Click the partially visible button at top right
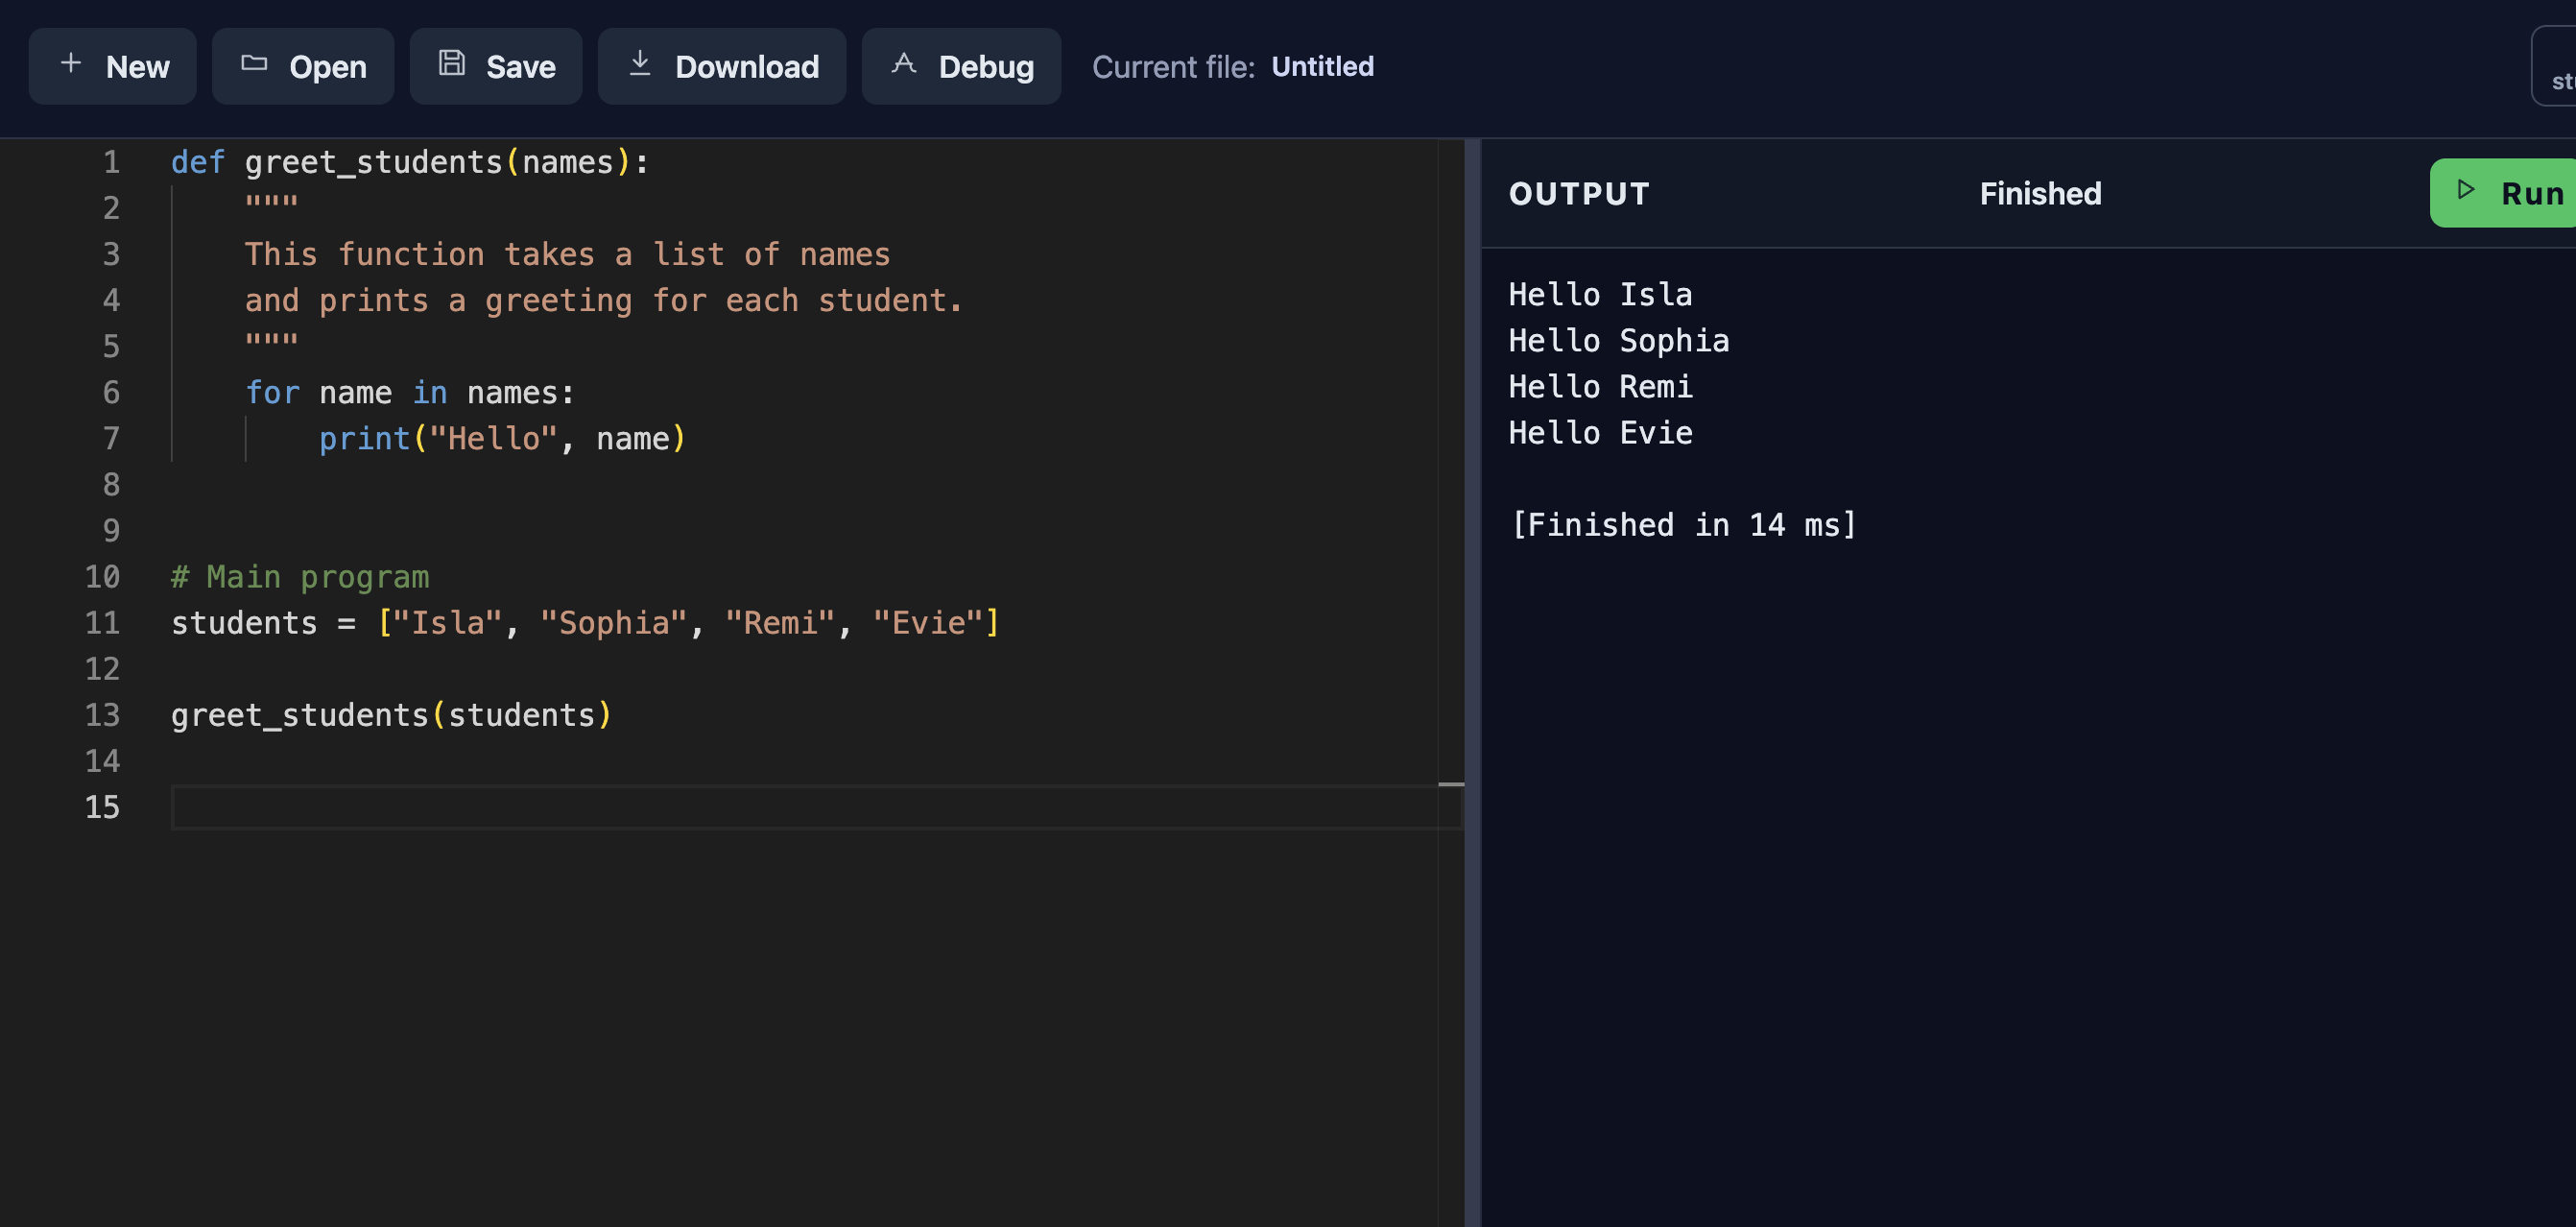This screenshot has height=1227, width=2576. (2560, 67)
